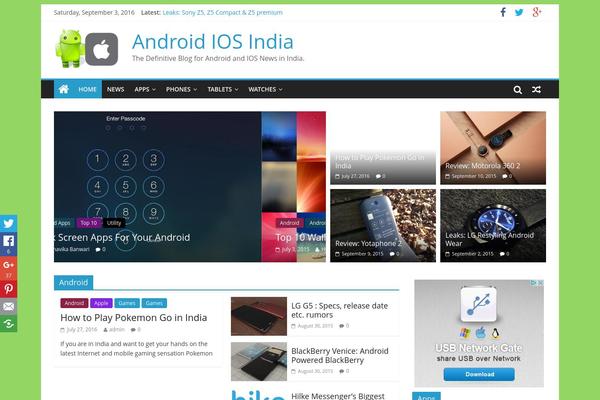Open the Android section tab
Viewport: 600px width, 400px height.
coord(73,282)
